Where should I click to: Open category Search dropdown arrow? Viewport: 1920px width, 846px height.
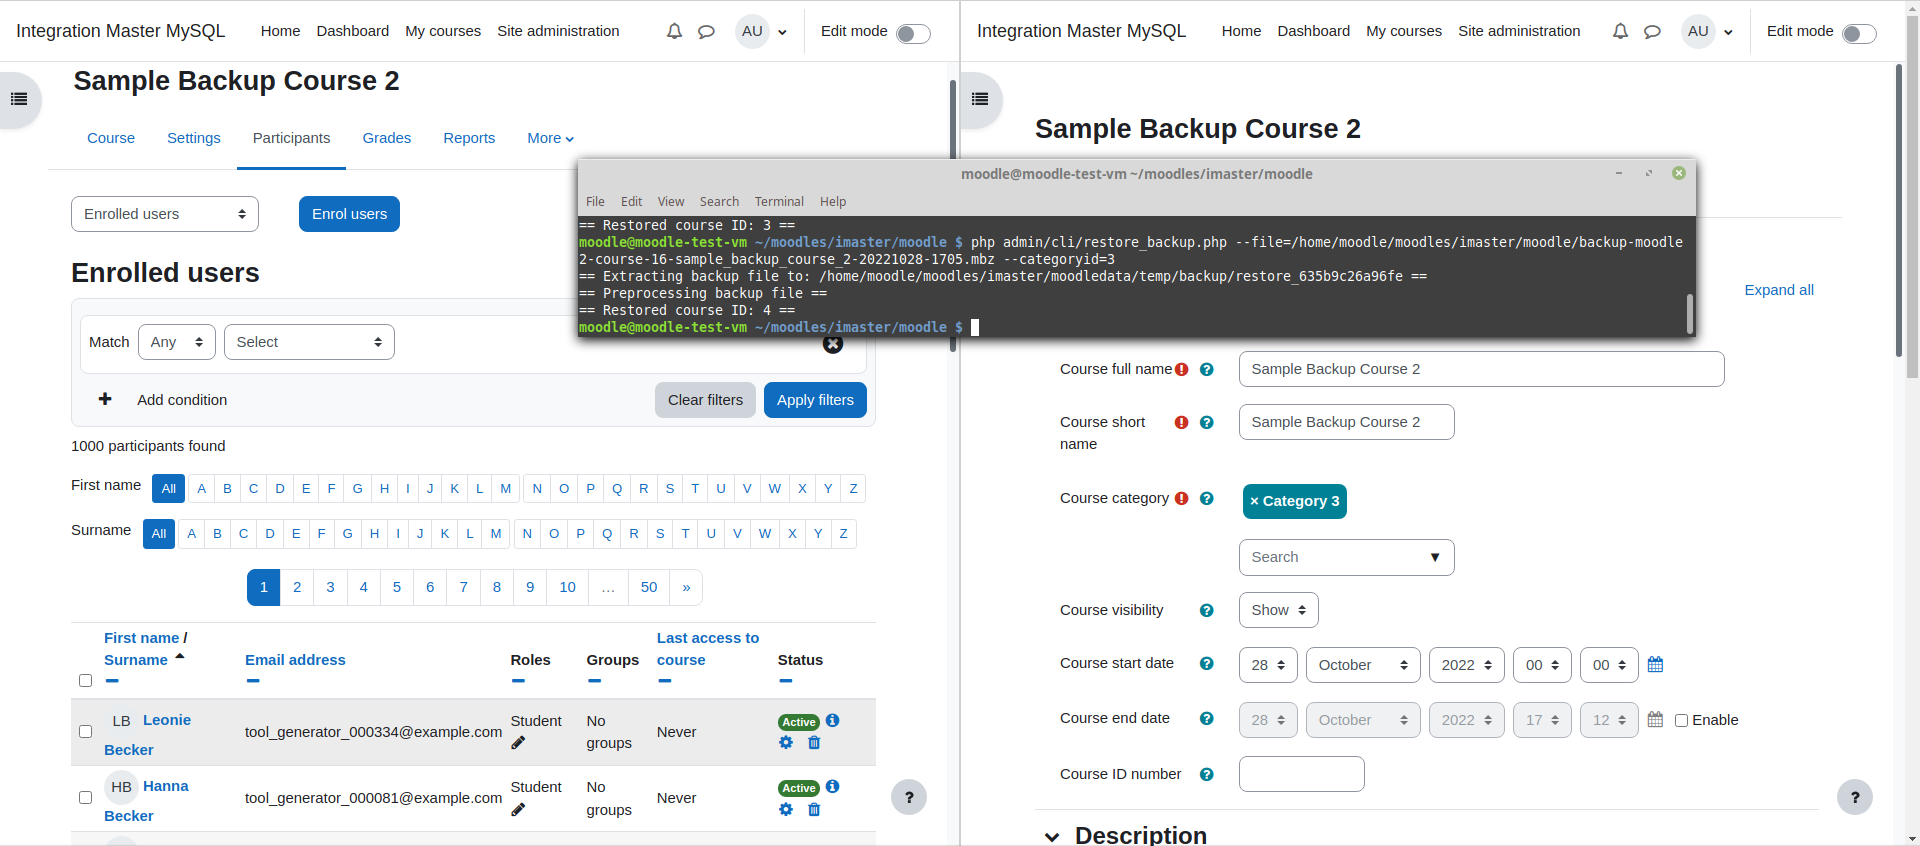pos(1435,557)
